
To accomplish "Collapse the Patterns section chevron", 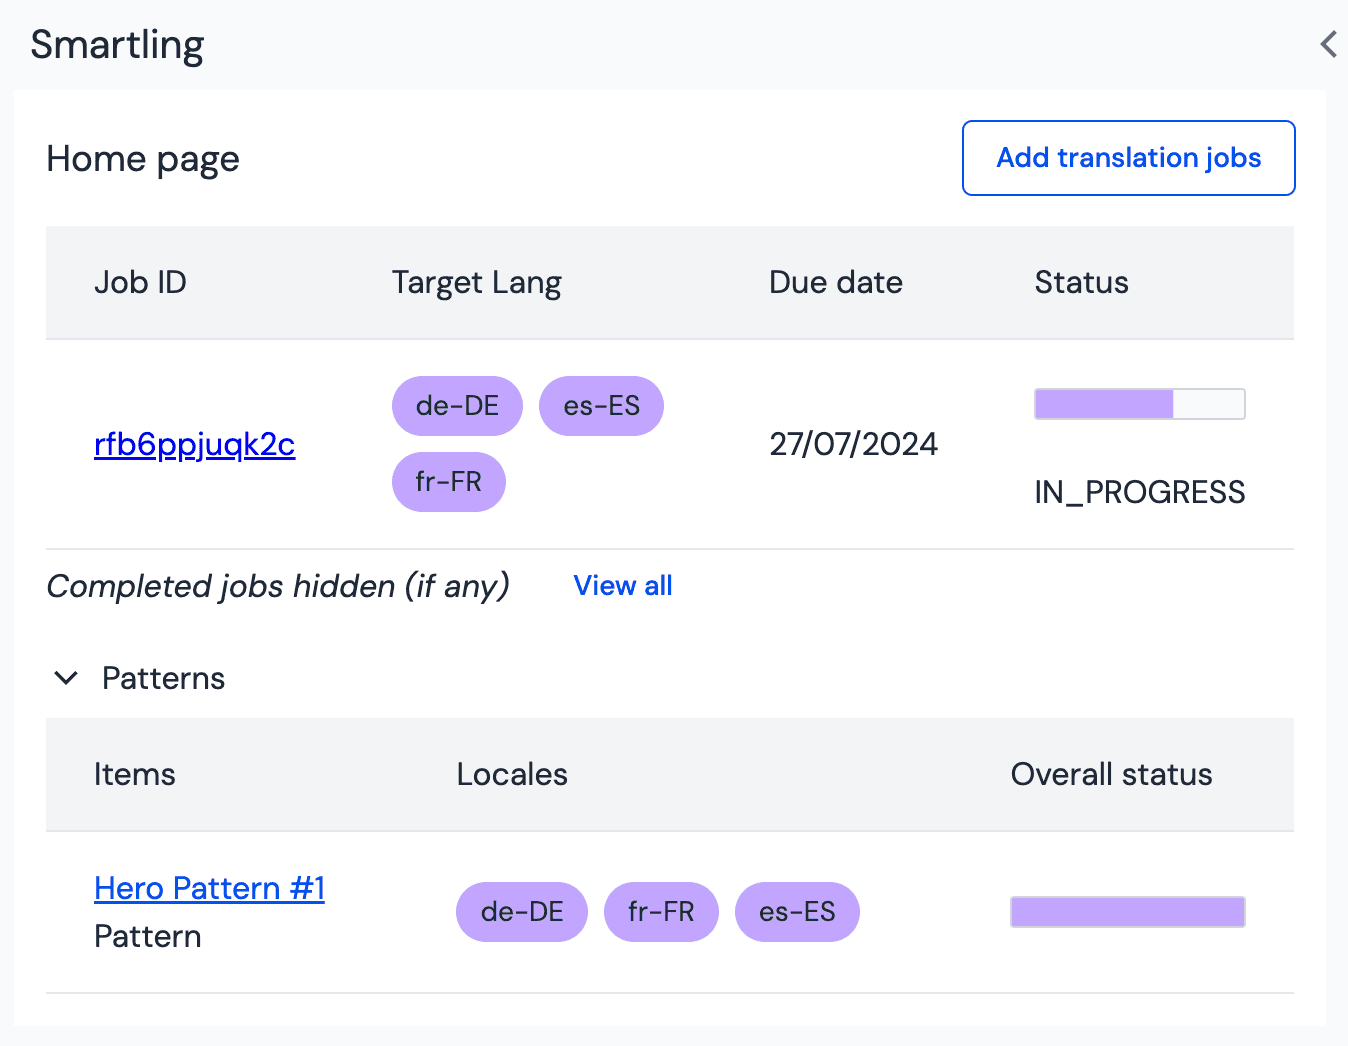I will pos(66,678).
